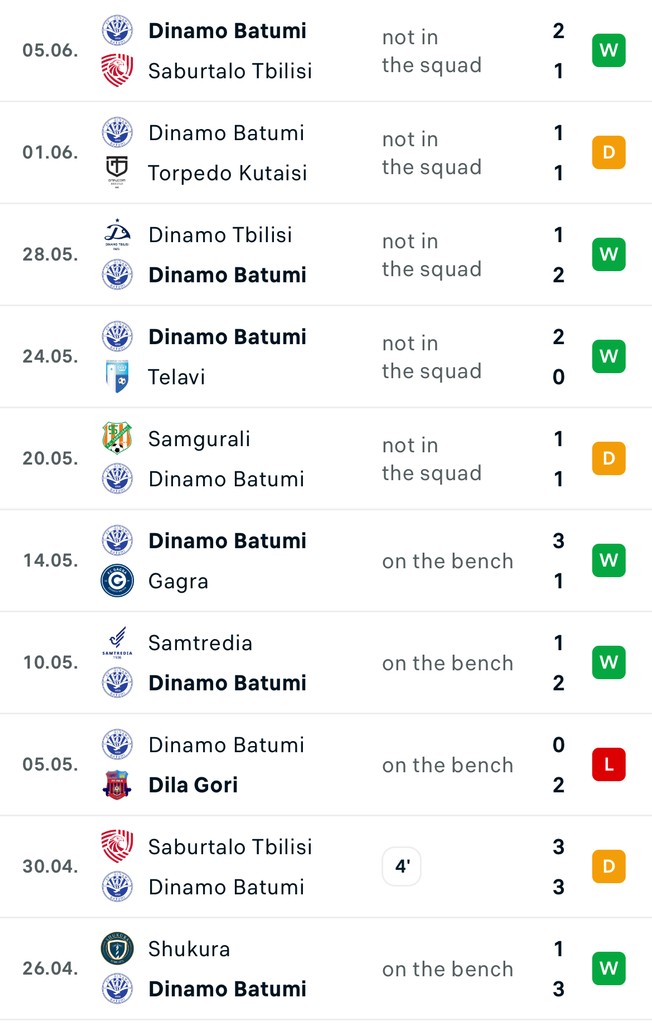
Task: Click the D badge for 20.05. match
Action: point(608,459)
